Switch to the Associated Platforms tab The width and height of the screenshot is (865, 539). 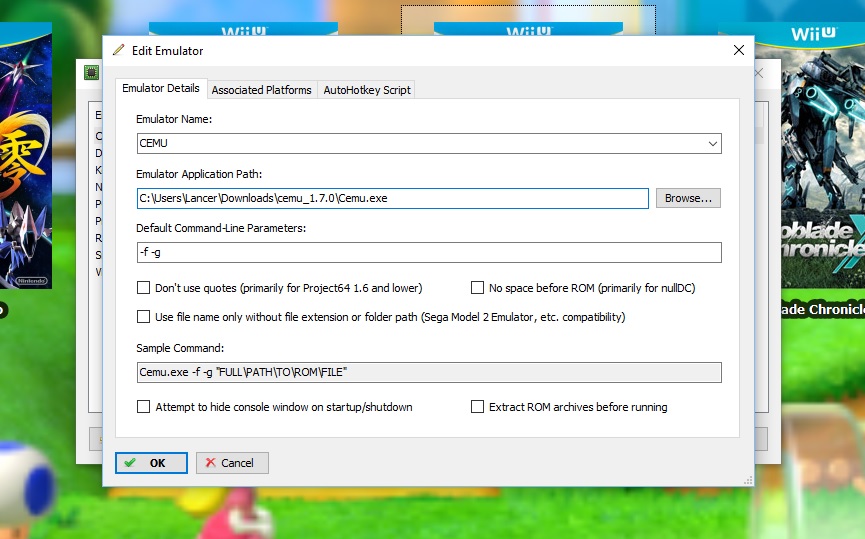(x=261, y=90)
